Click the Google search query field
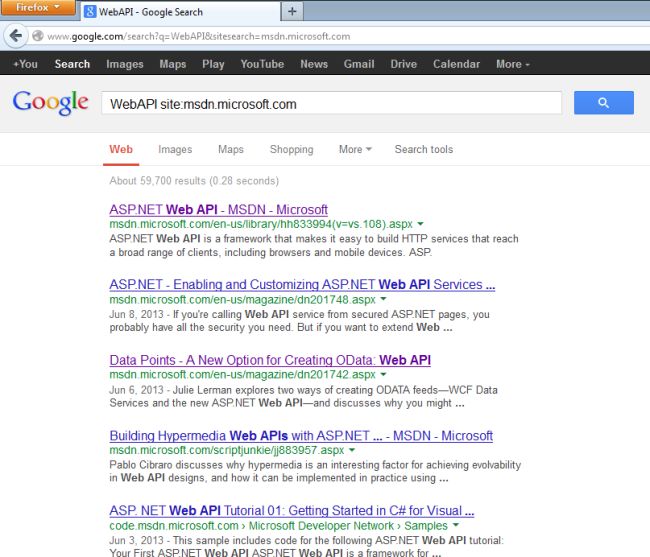This screenshot has height=557, width=650. 332,103
